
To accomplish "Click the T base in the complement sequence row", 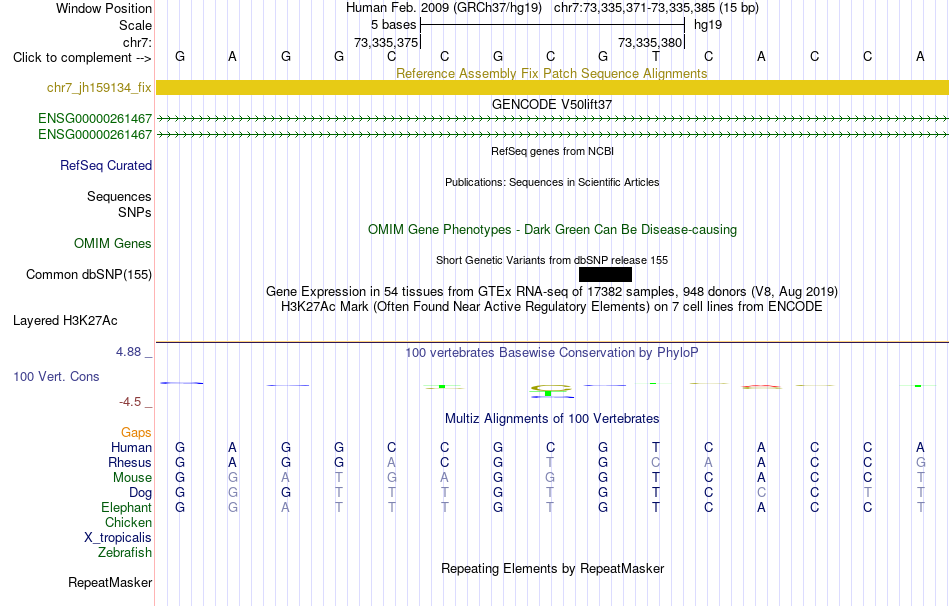I will click(x=656, y=57).
